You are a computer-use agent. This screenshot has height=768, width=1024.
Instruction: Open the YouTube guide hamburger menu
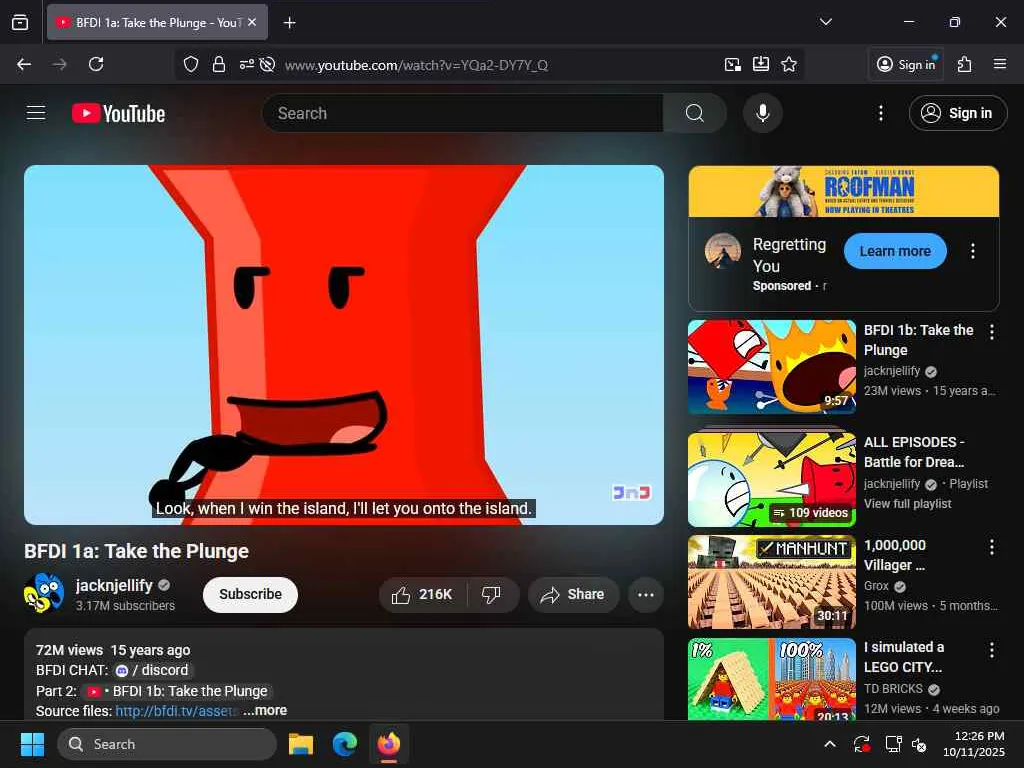point(36,113)
